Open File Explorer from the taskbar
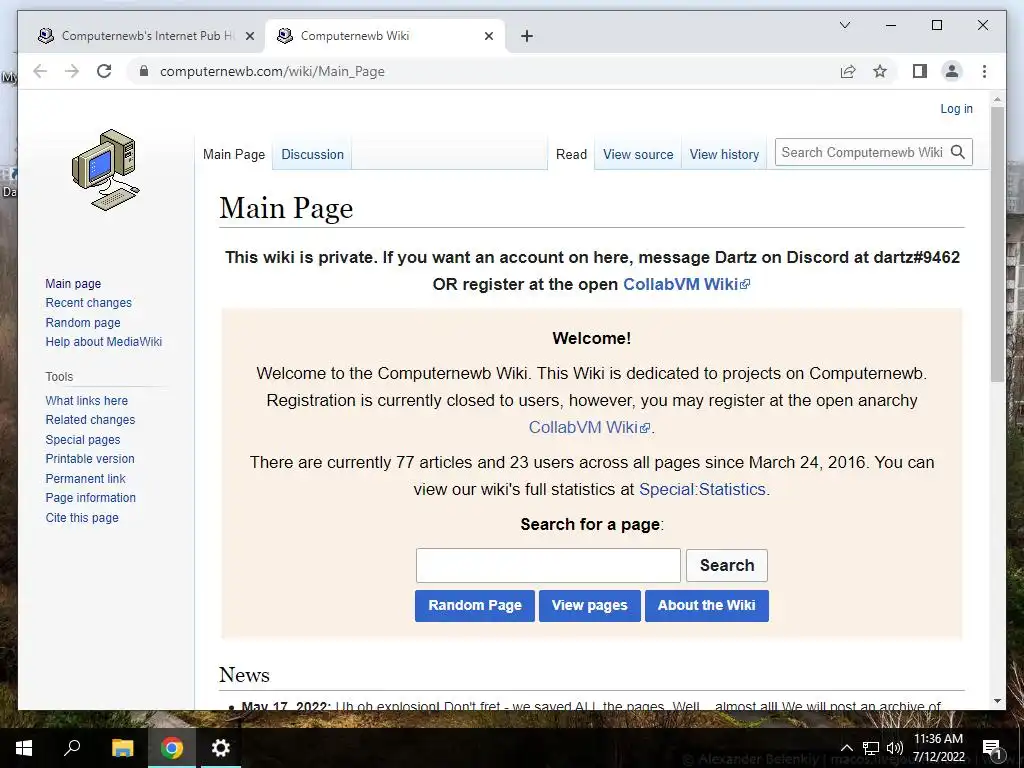The image size is (1024, 768). click(x=122, y=748)
